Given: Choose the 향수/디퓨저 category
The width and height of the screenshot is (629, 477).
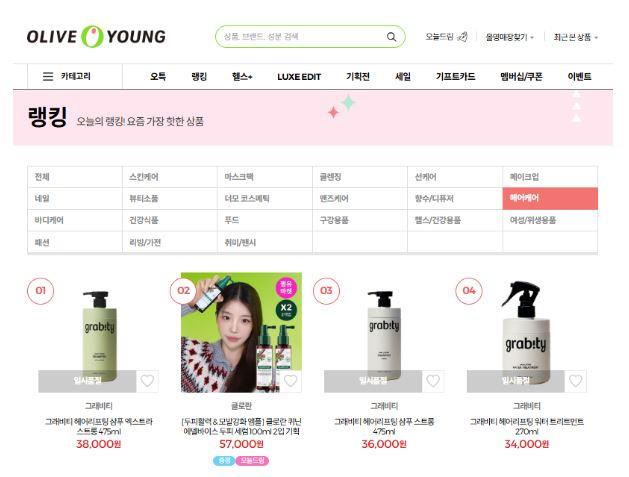Looking at the screenshot, I should pyautogui.click(x=455, y=199).
